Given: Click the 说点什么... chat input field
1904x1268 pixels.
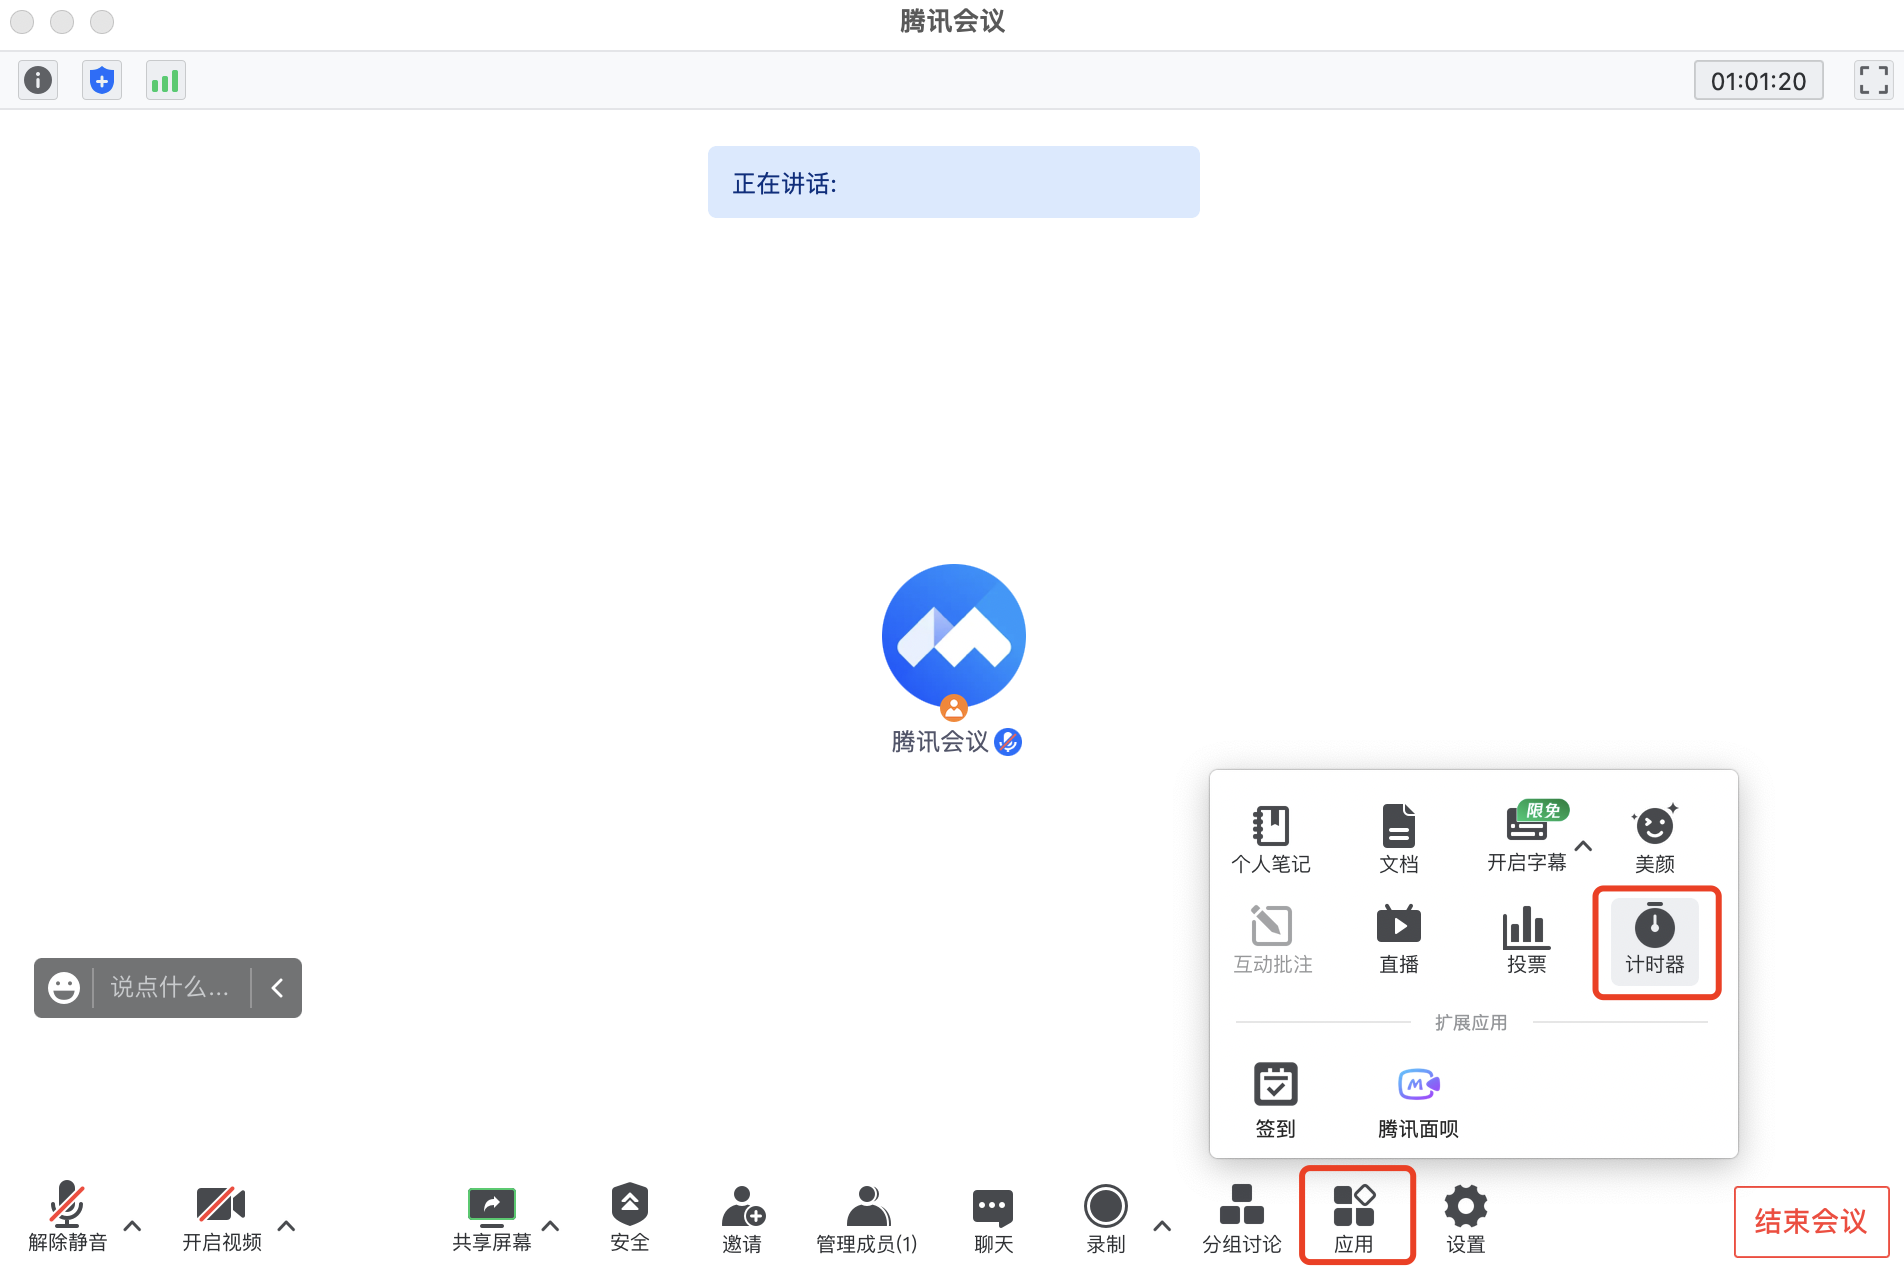Looking at the screenshot, I should coord(170,988).
